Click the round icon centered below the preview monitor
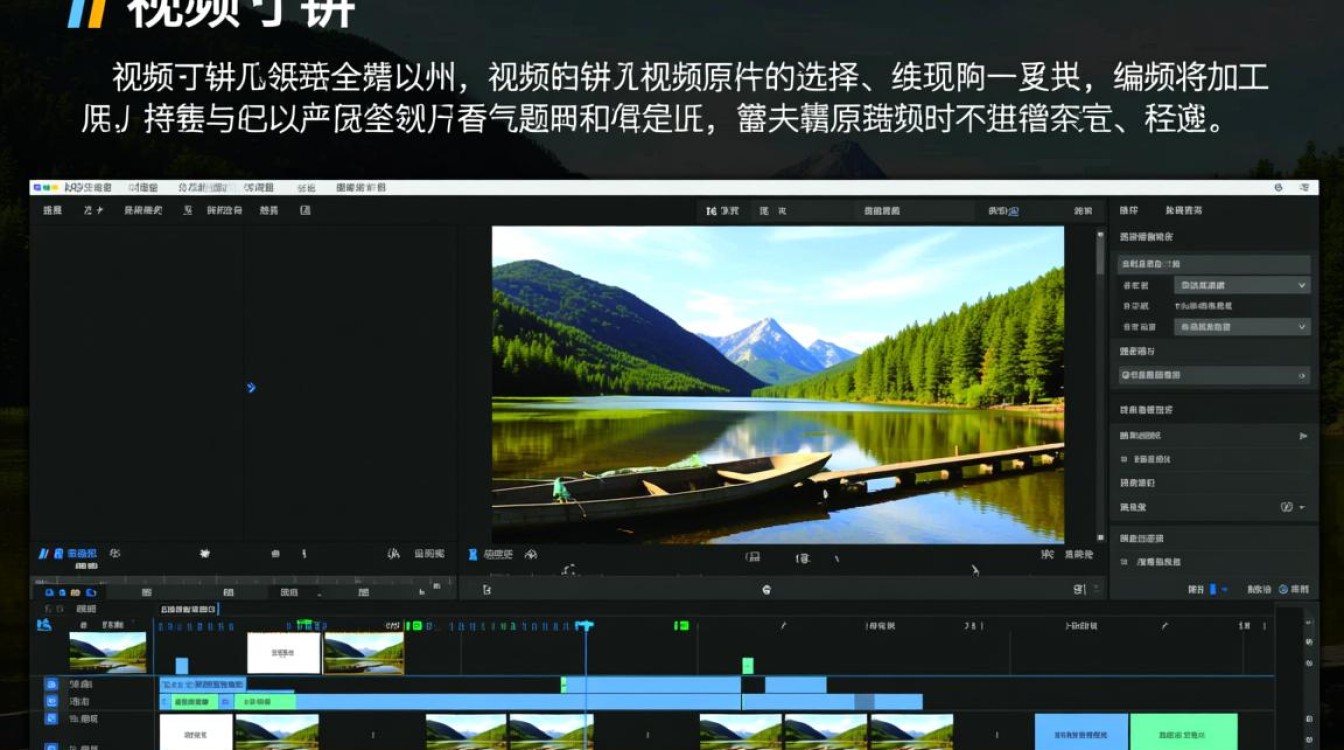The width and height of the screenshot is (1344, 750). [766, 590]
